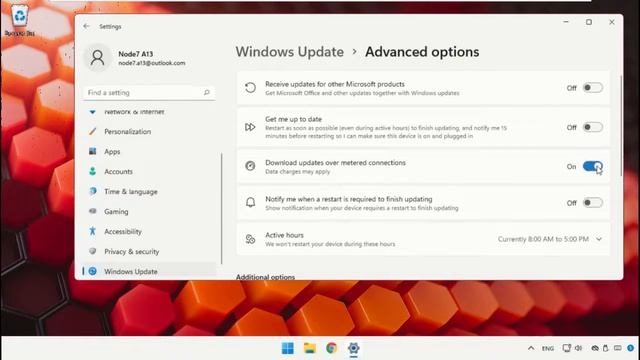The image size is (640, 360).
Task: Enable Notify me when a restart is required
Action: [592, 202]
